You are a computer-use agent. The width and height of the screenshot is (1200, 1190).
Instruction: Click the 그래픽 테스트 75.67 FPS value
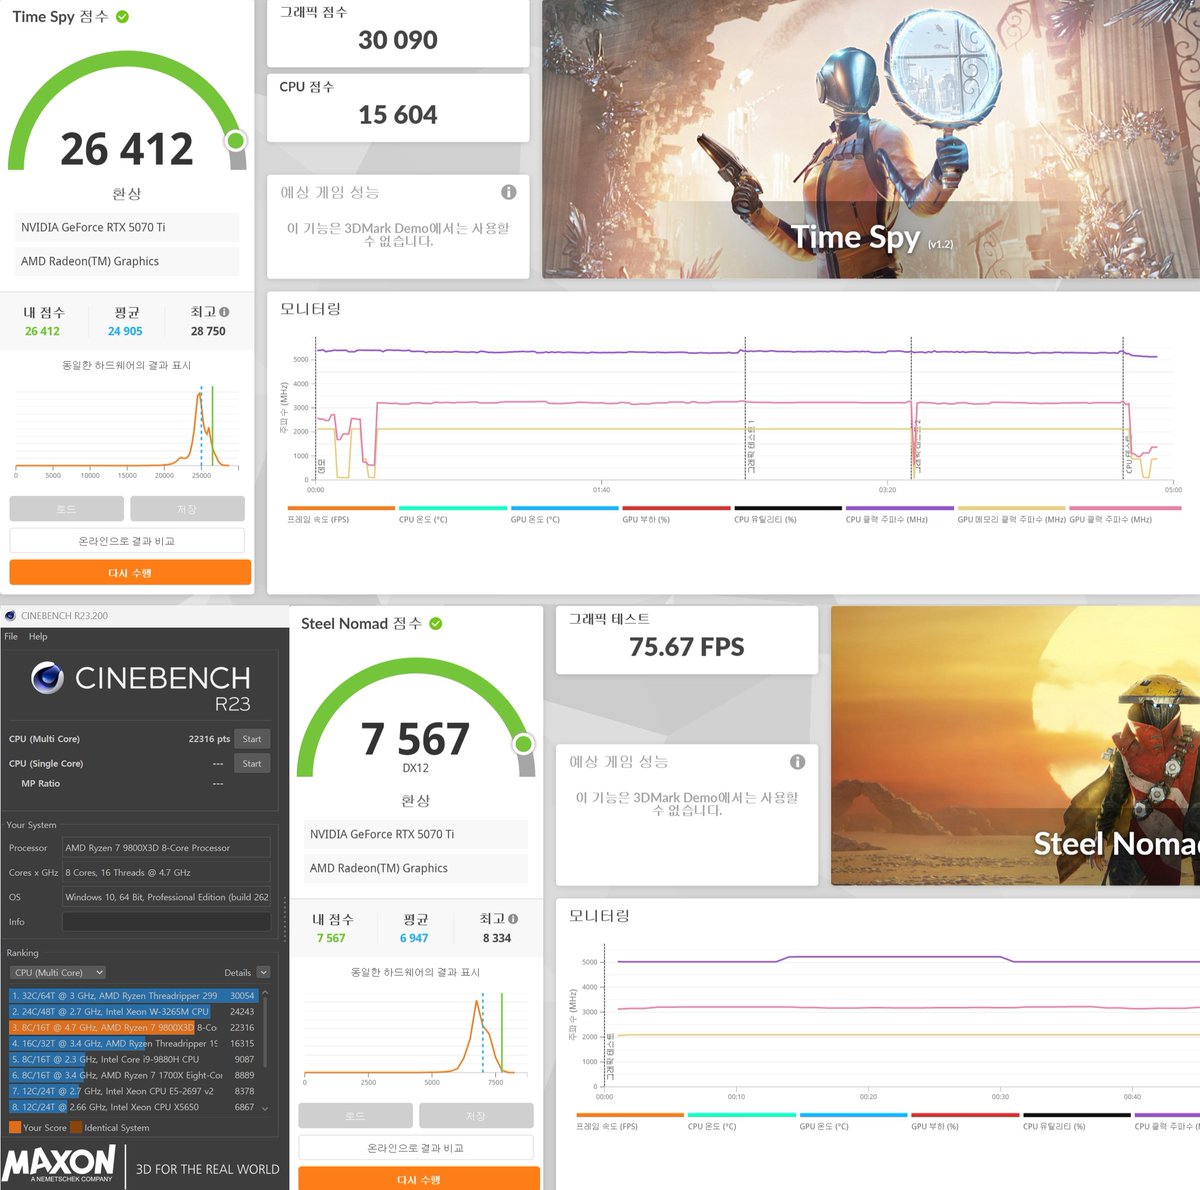pos(687,647)
